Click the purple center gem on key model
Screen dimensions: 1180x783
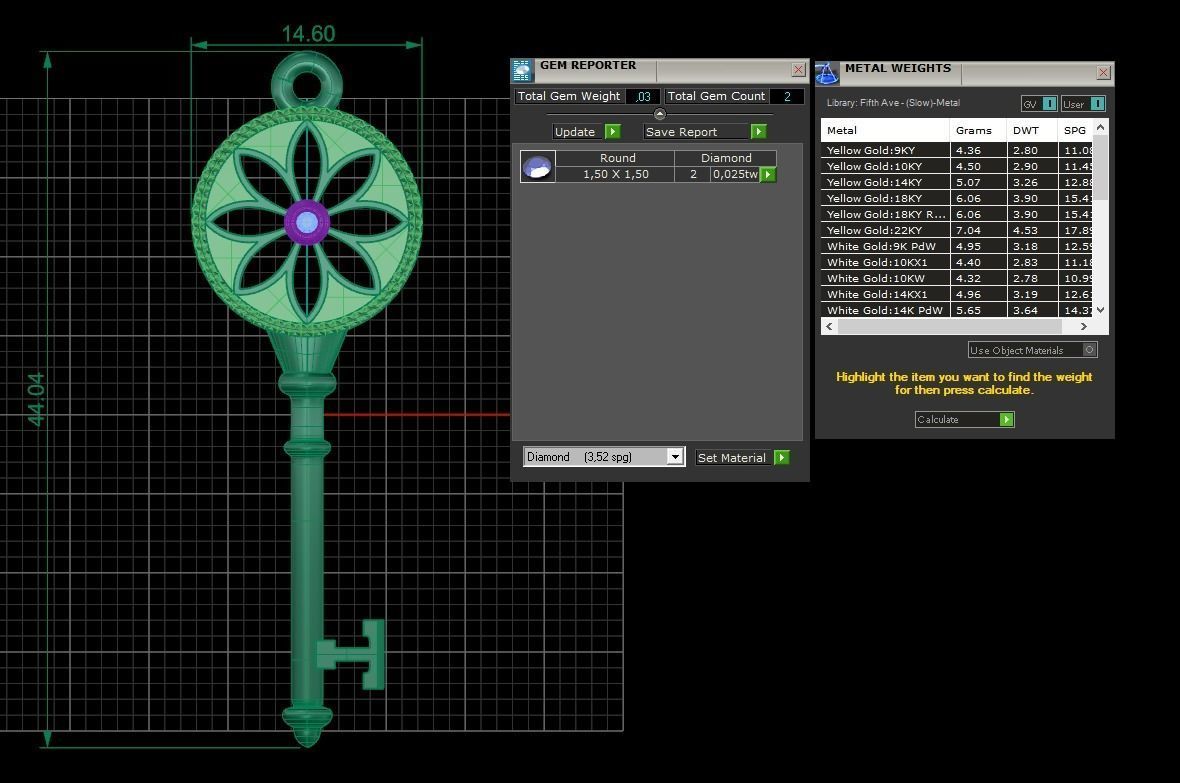[307, 222]
